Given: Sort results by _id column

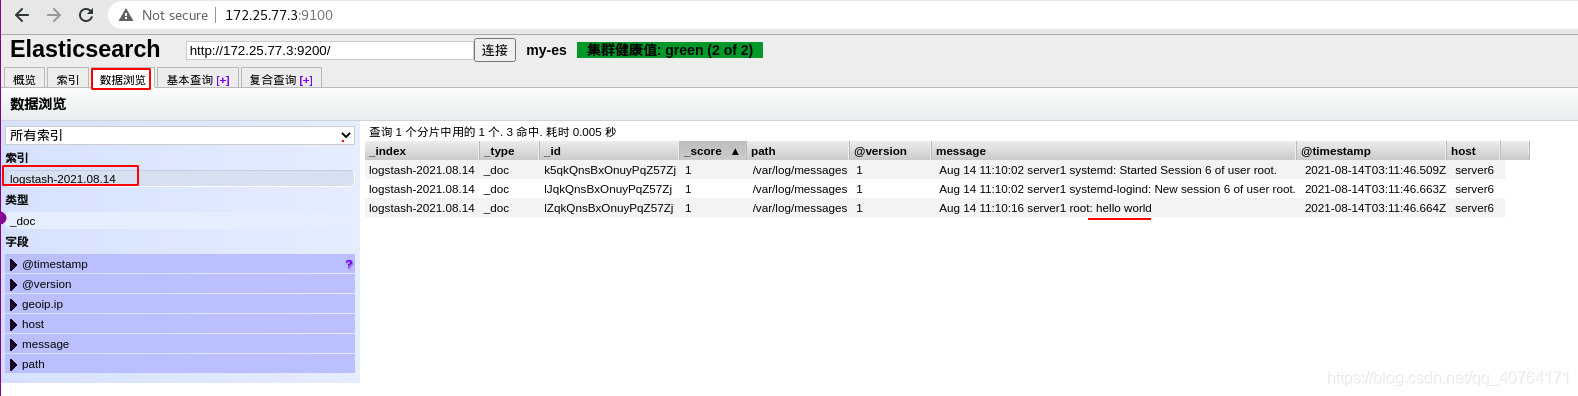Looking at the screenshot, I should (x=610, y=151).
